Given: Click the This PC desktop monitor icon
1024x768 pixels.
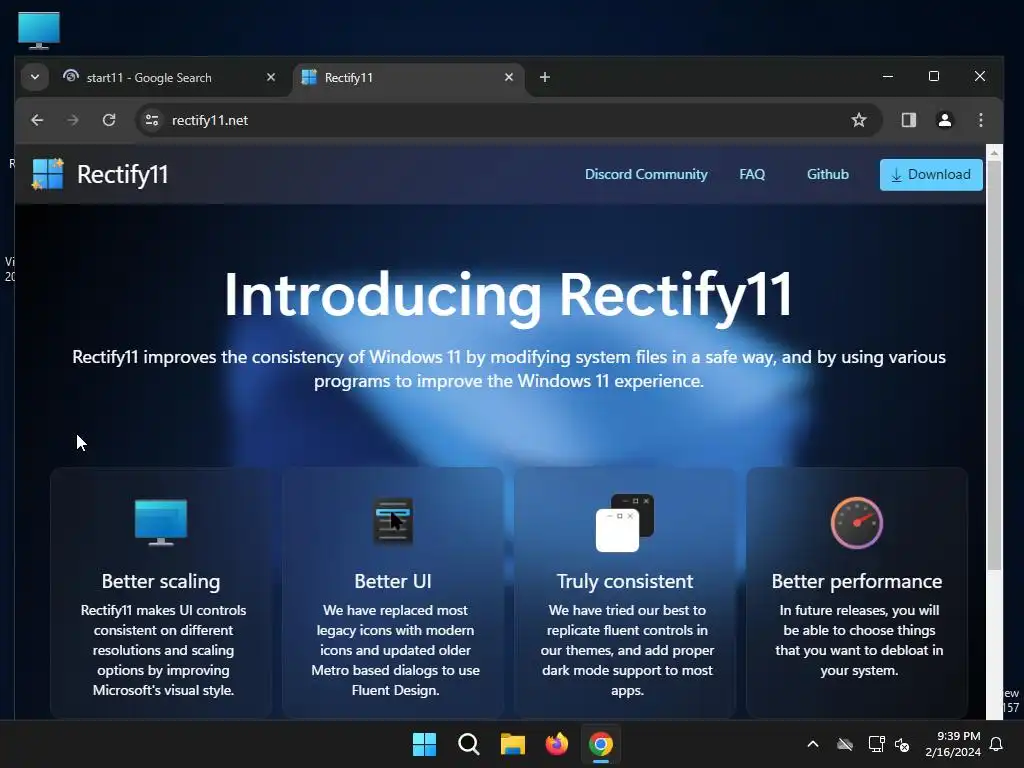Looking at the screenshot, I should point(39,30).
